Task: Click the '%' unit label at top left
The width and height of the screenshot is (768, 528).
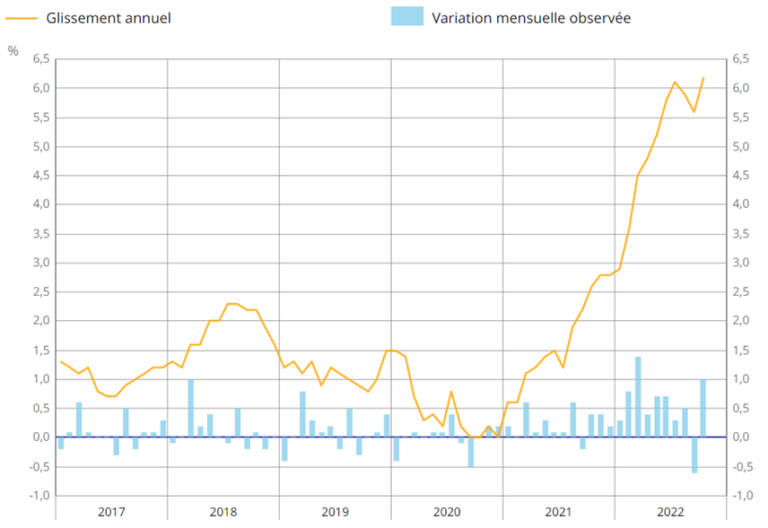Action: (x=13, y=51)
